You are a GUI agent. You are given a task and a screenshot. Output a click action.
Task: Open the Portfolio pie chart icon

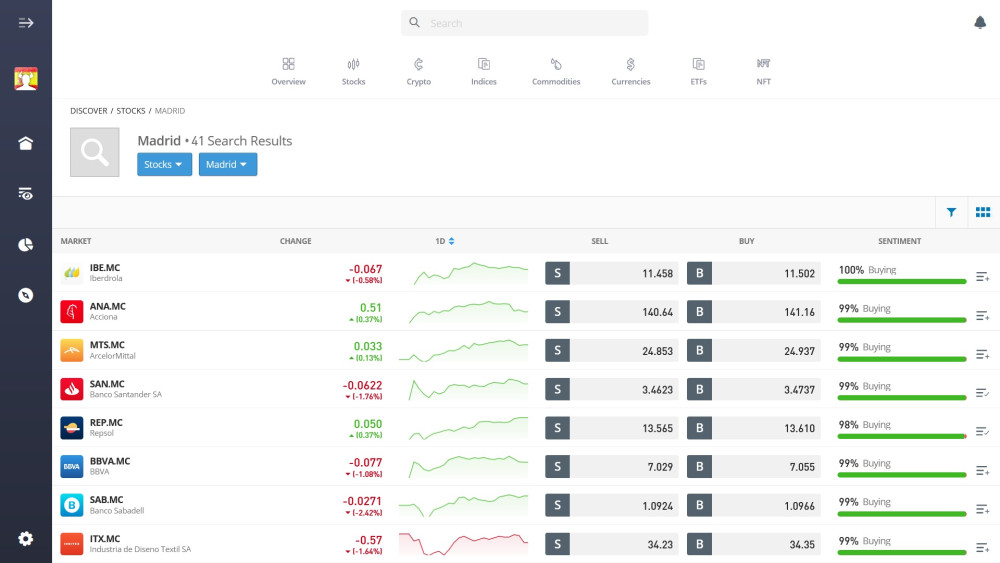click(x=26, y=245)
